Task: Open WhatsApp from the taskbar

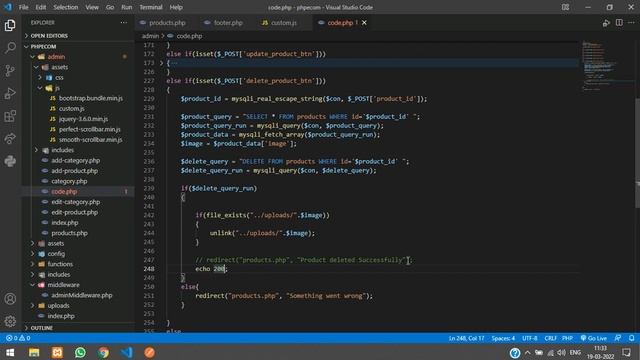Action: pyautogui.click(x=80, y=352)
